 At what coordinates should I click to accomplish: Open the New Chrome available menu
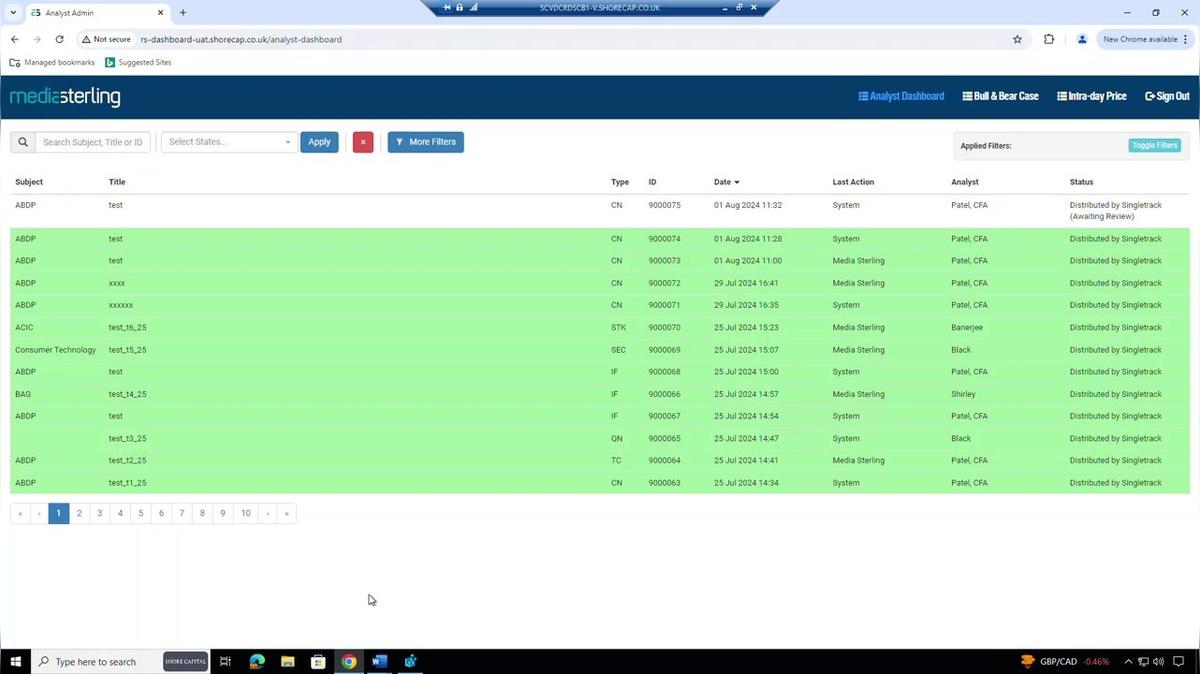pyautogui.click(x=1140, y=39)
